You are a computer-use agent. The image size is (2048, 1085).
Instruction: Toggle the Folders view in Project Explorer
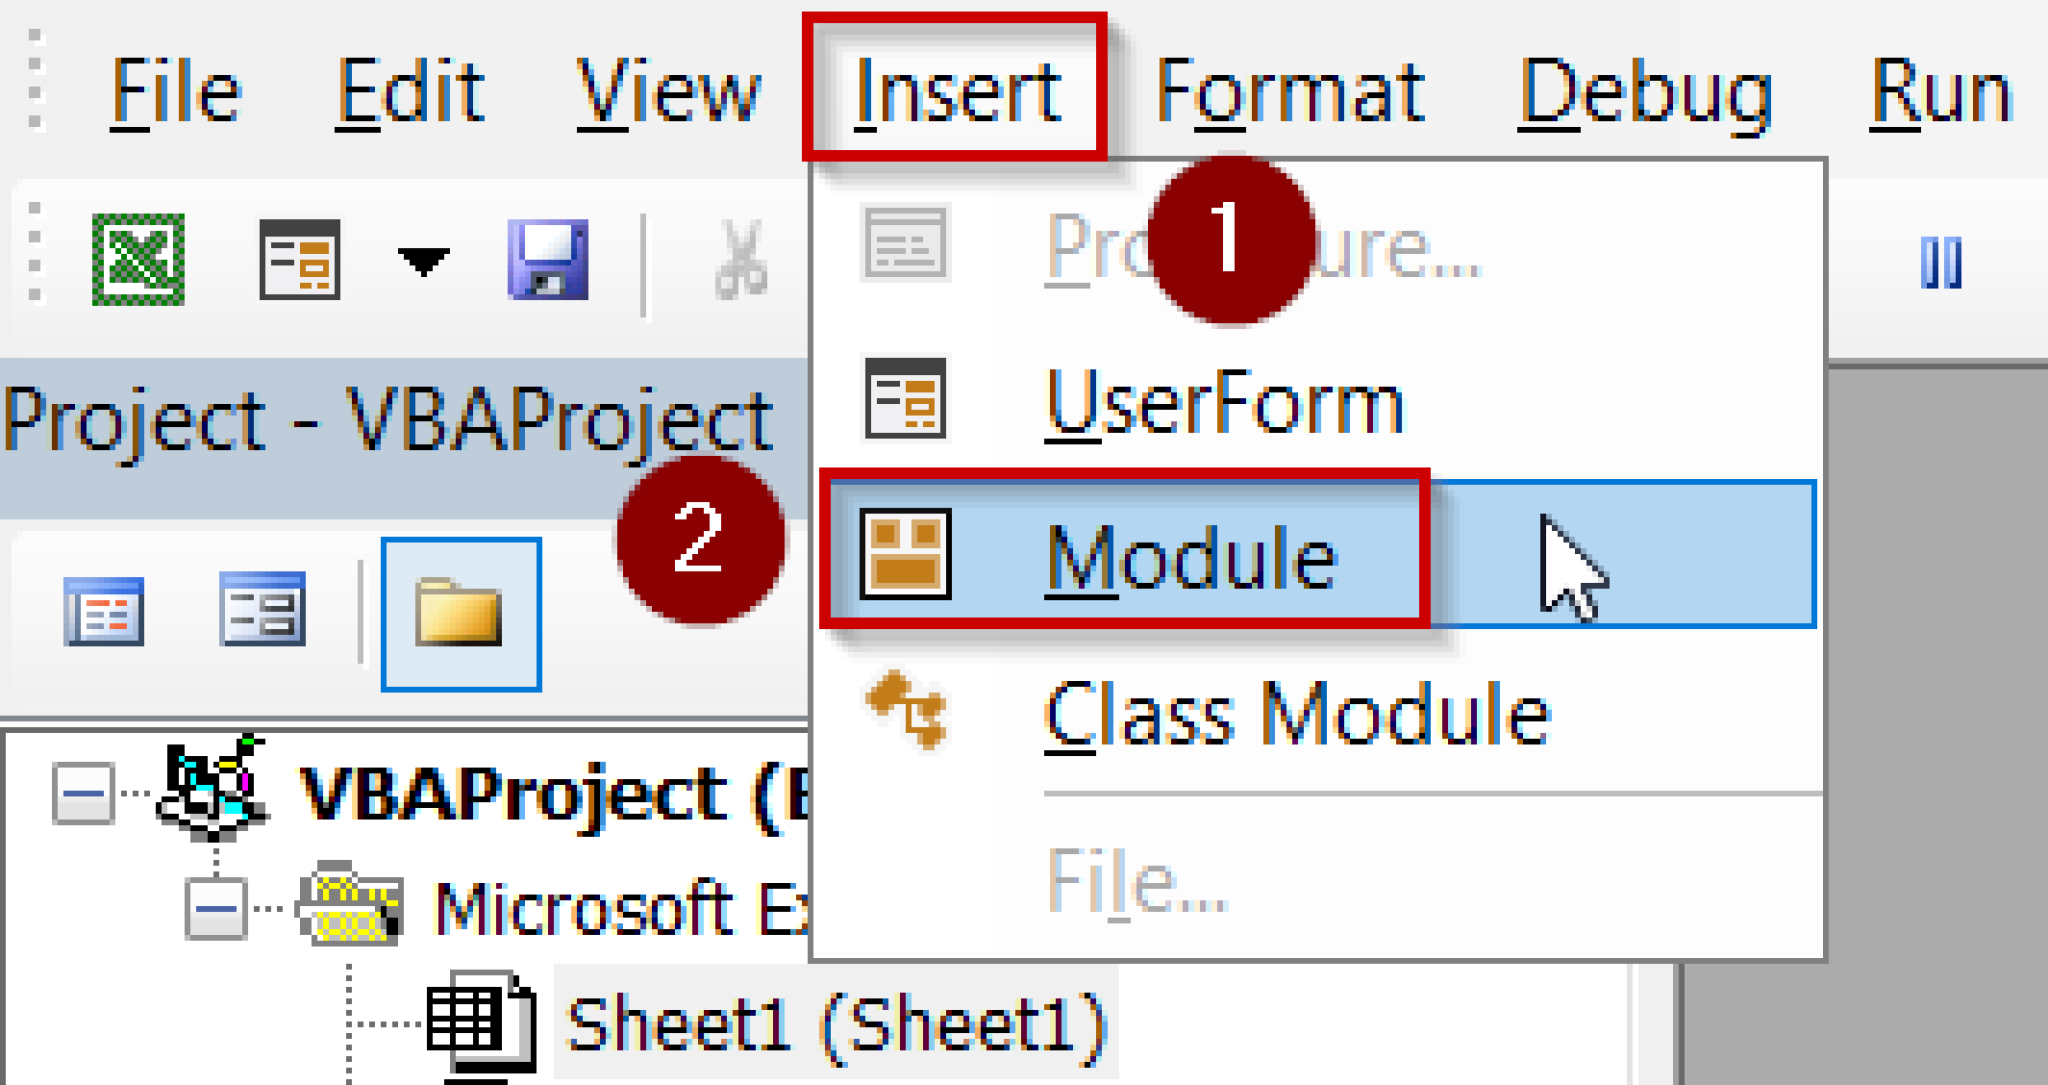tap(459, 614)
